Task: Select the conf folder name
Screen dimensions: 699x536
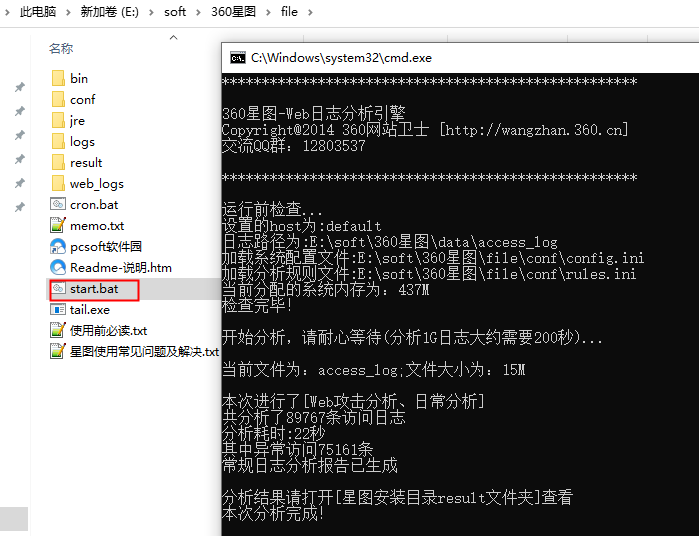Action: tap(82, 99)
